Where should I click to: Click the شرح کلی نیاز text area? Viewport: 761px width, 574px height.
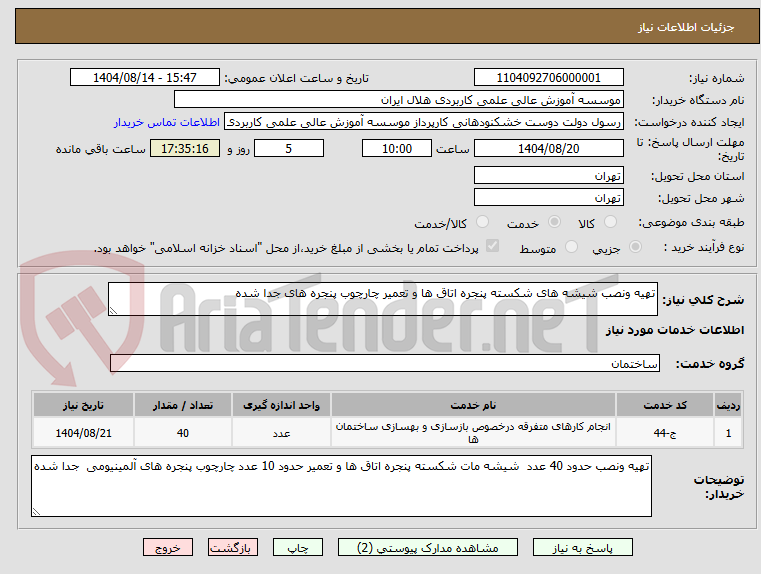point(382,299)
